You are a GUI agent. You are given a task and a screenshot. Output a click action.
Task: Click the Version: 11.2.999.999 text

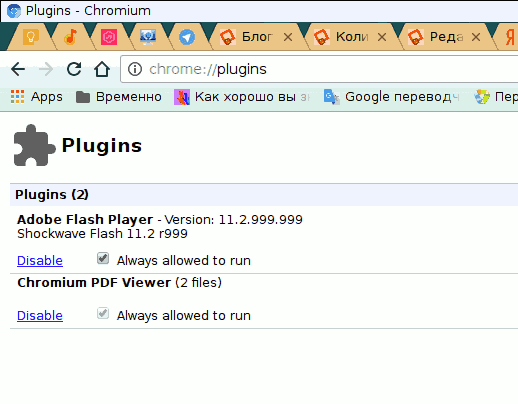coord(234,220)
